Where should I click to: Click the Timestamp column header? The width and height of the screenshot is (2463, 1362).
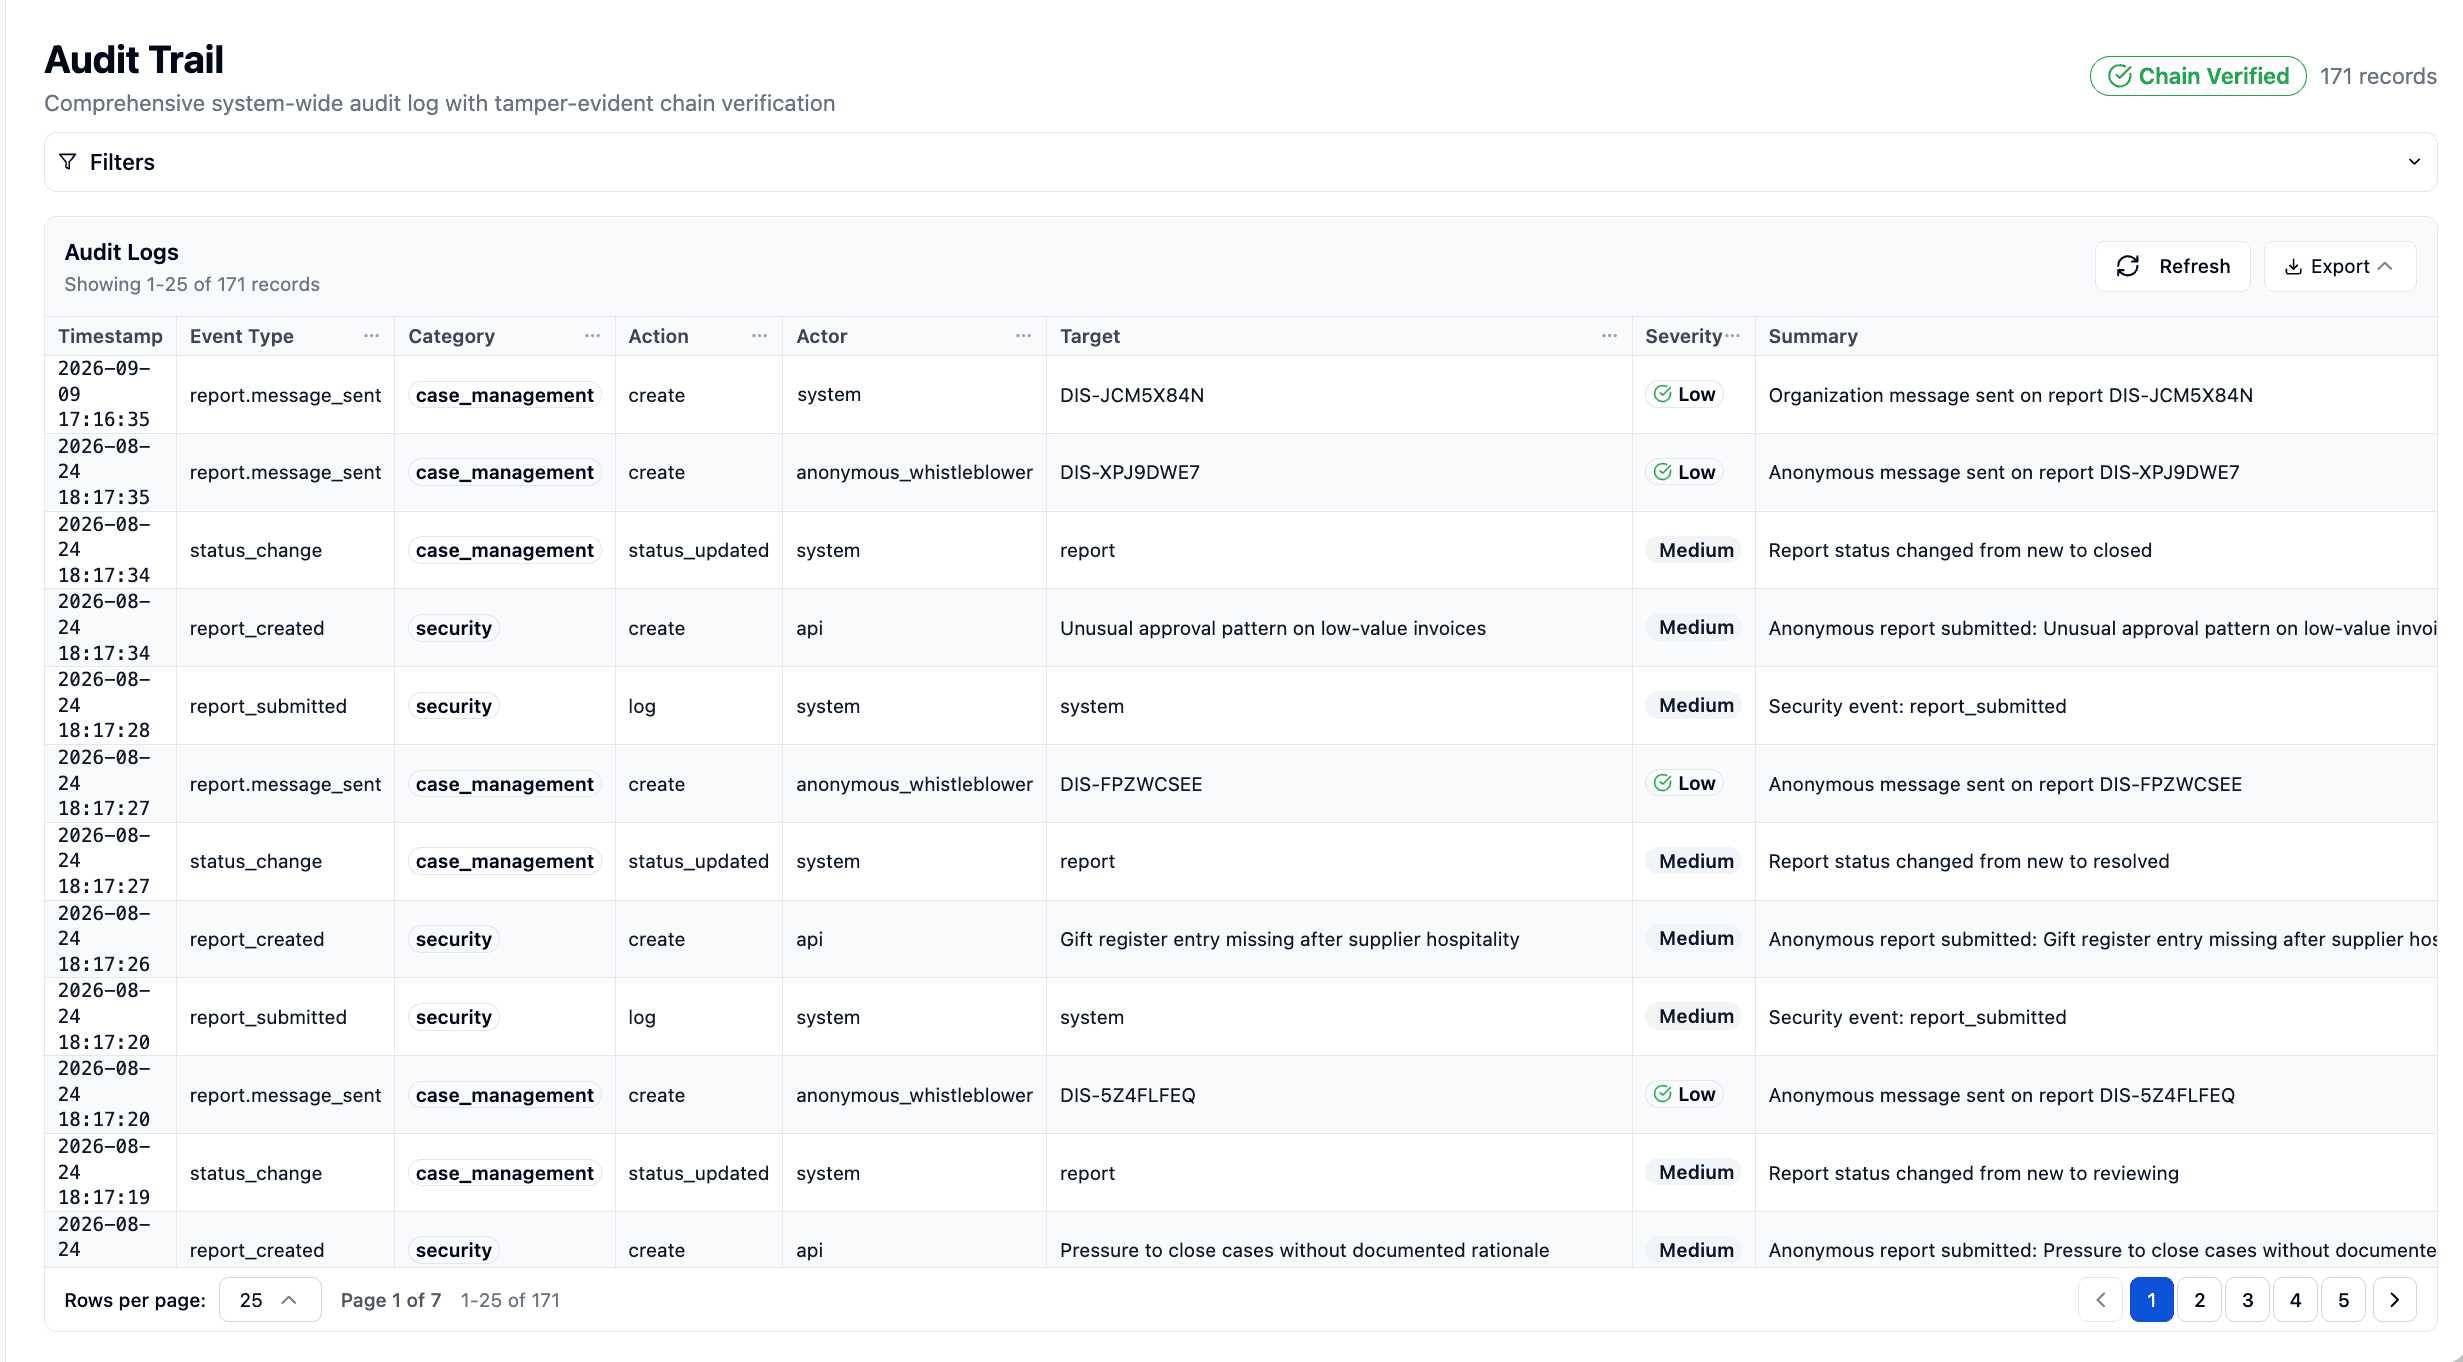coord(110,336)
